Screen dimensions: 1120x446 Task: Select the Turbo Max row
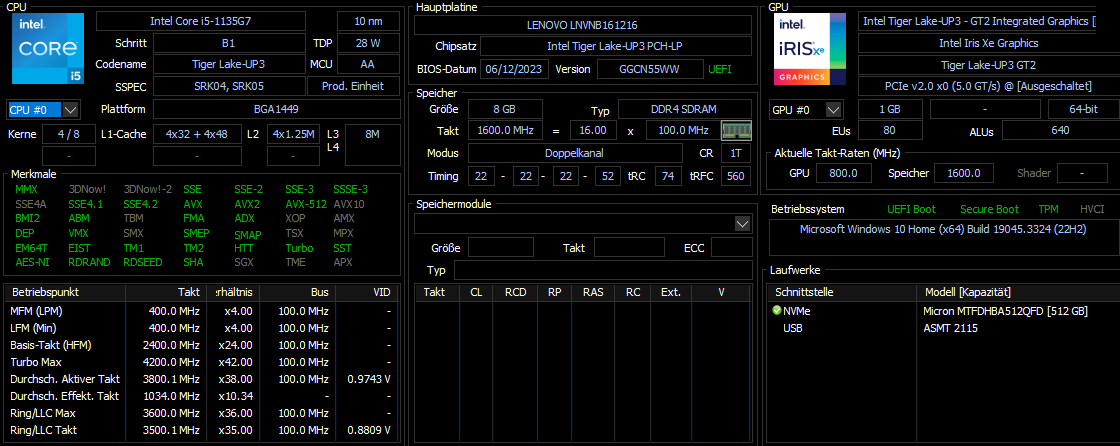pyautogui.click(x=201, y=362)
